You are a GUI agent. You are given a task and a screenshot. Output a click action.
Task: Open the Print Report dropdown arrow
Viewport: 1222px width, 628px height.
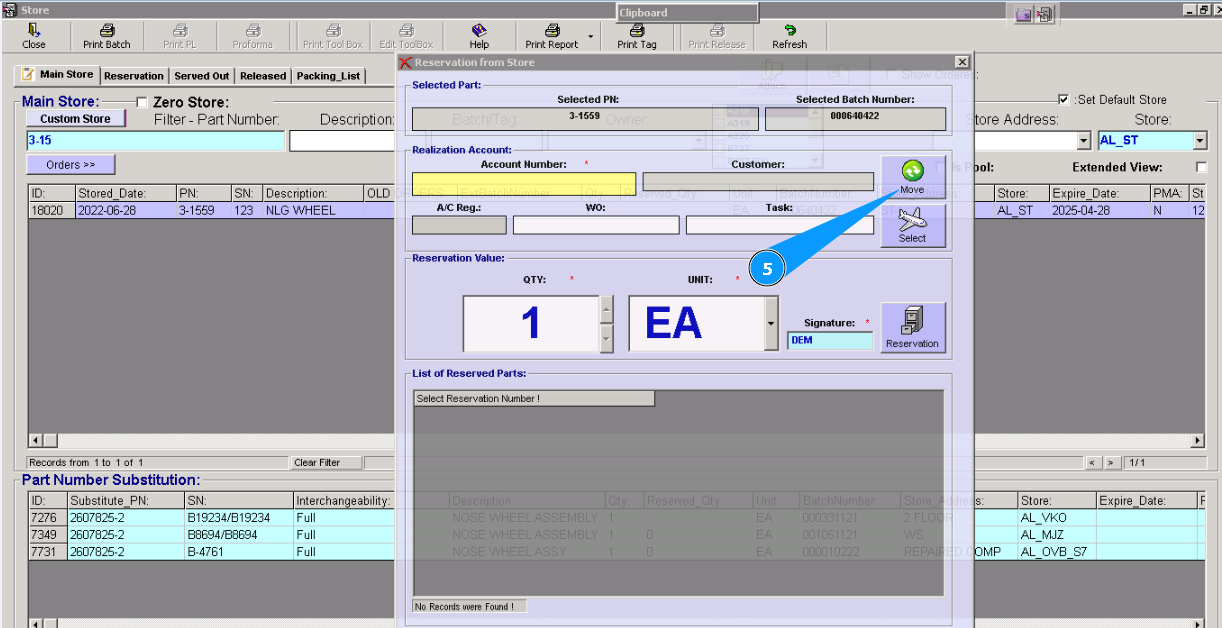click(591, 38)
